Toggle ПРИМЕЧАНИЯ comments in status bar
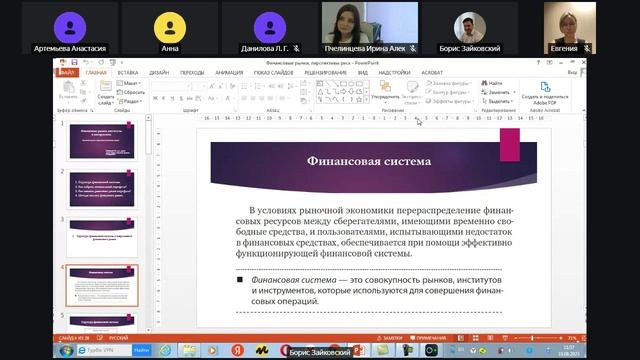The image size is (640, 360). pos(428,338)
